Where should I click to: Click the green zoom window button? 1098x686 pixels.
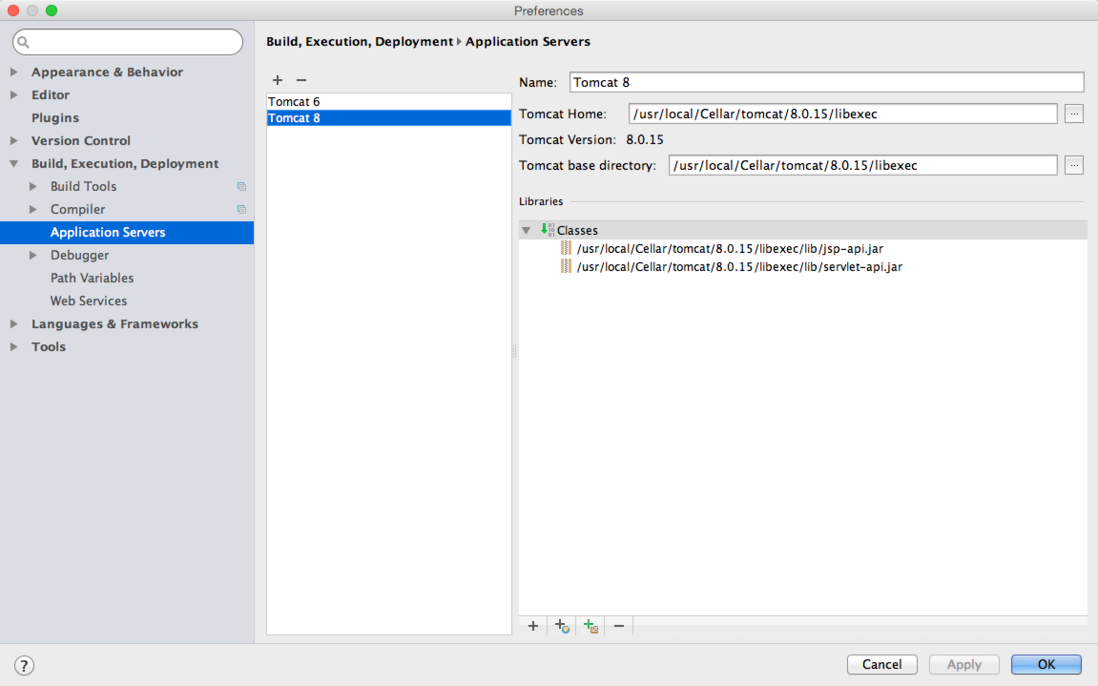[51, 10]
